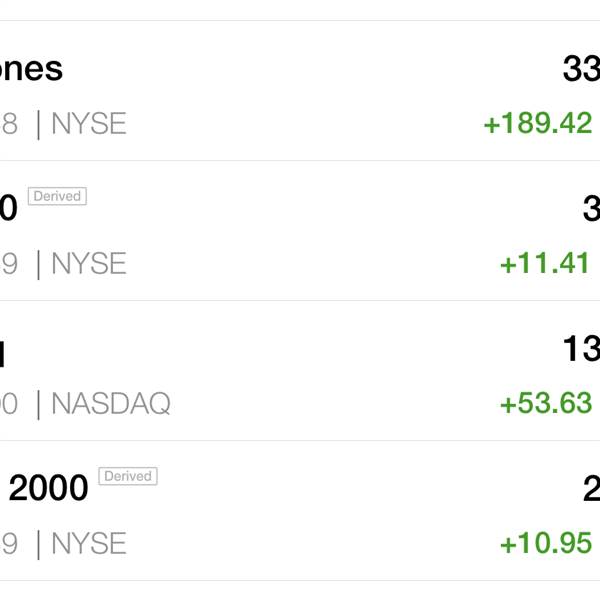Select the NYSE label under Dow Jones
Screen dimensions: 600x600
tap(89, 124)
